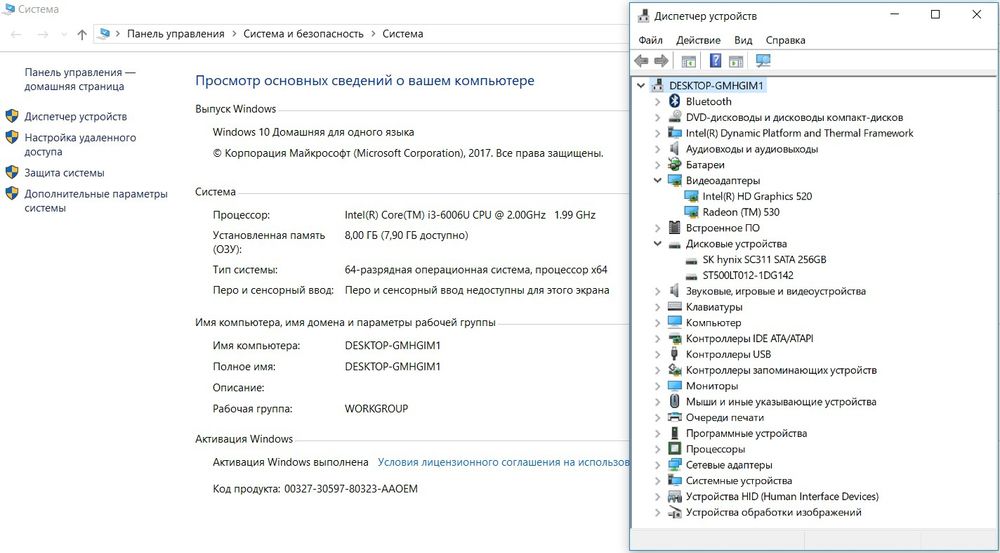The height and width of the screenshot is (553, 1000).
Task: Click Система и безопасность breadcrumb
Action: pos(304,34)
